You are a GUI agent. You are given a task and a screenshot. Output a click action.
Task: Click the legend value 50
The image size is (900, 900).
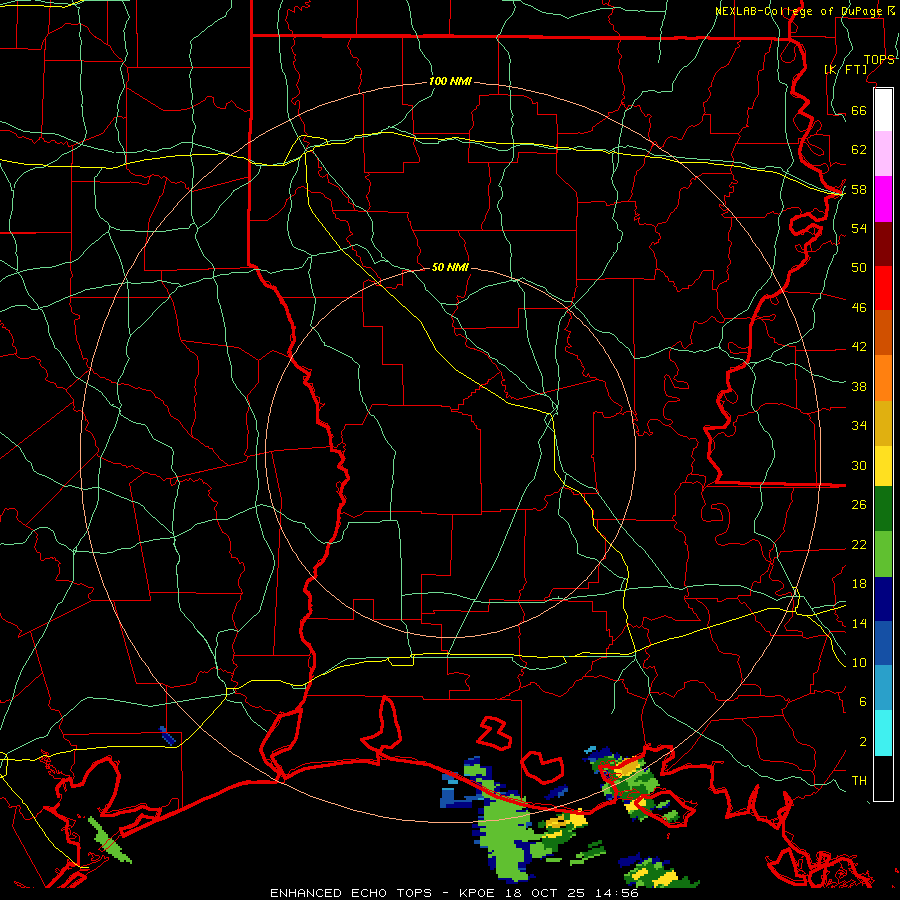click(859, 267)
